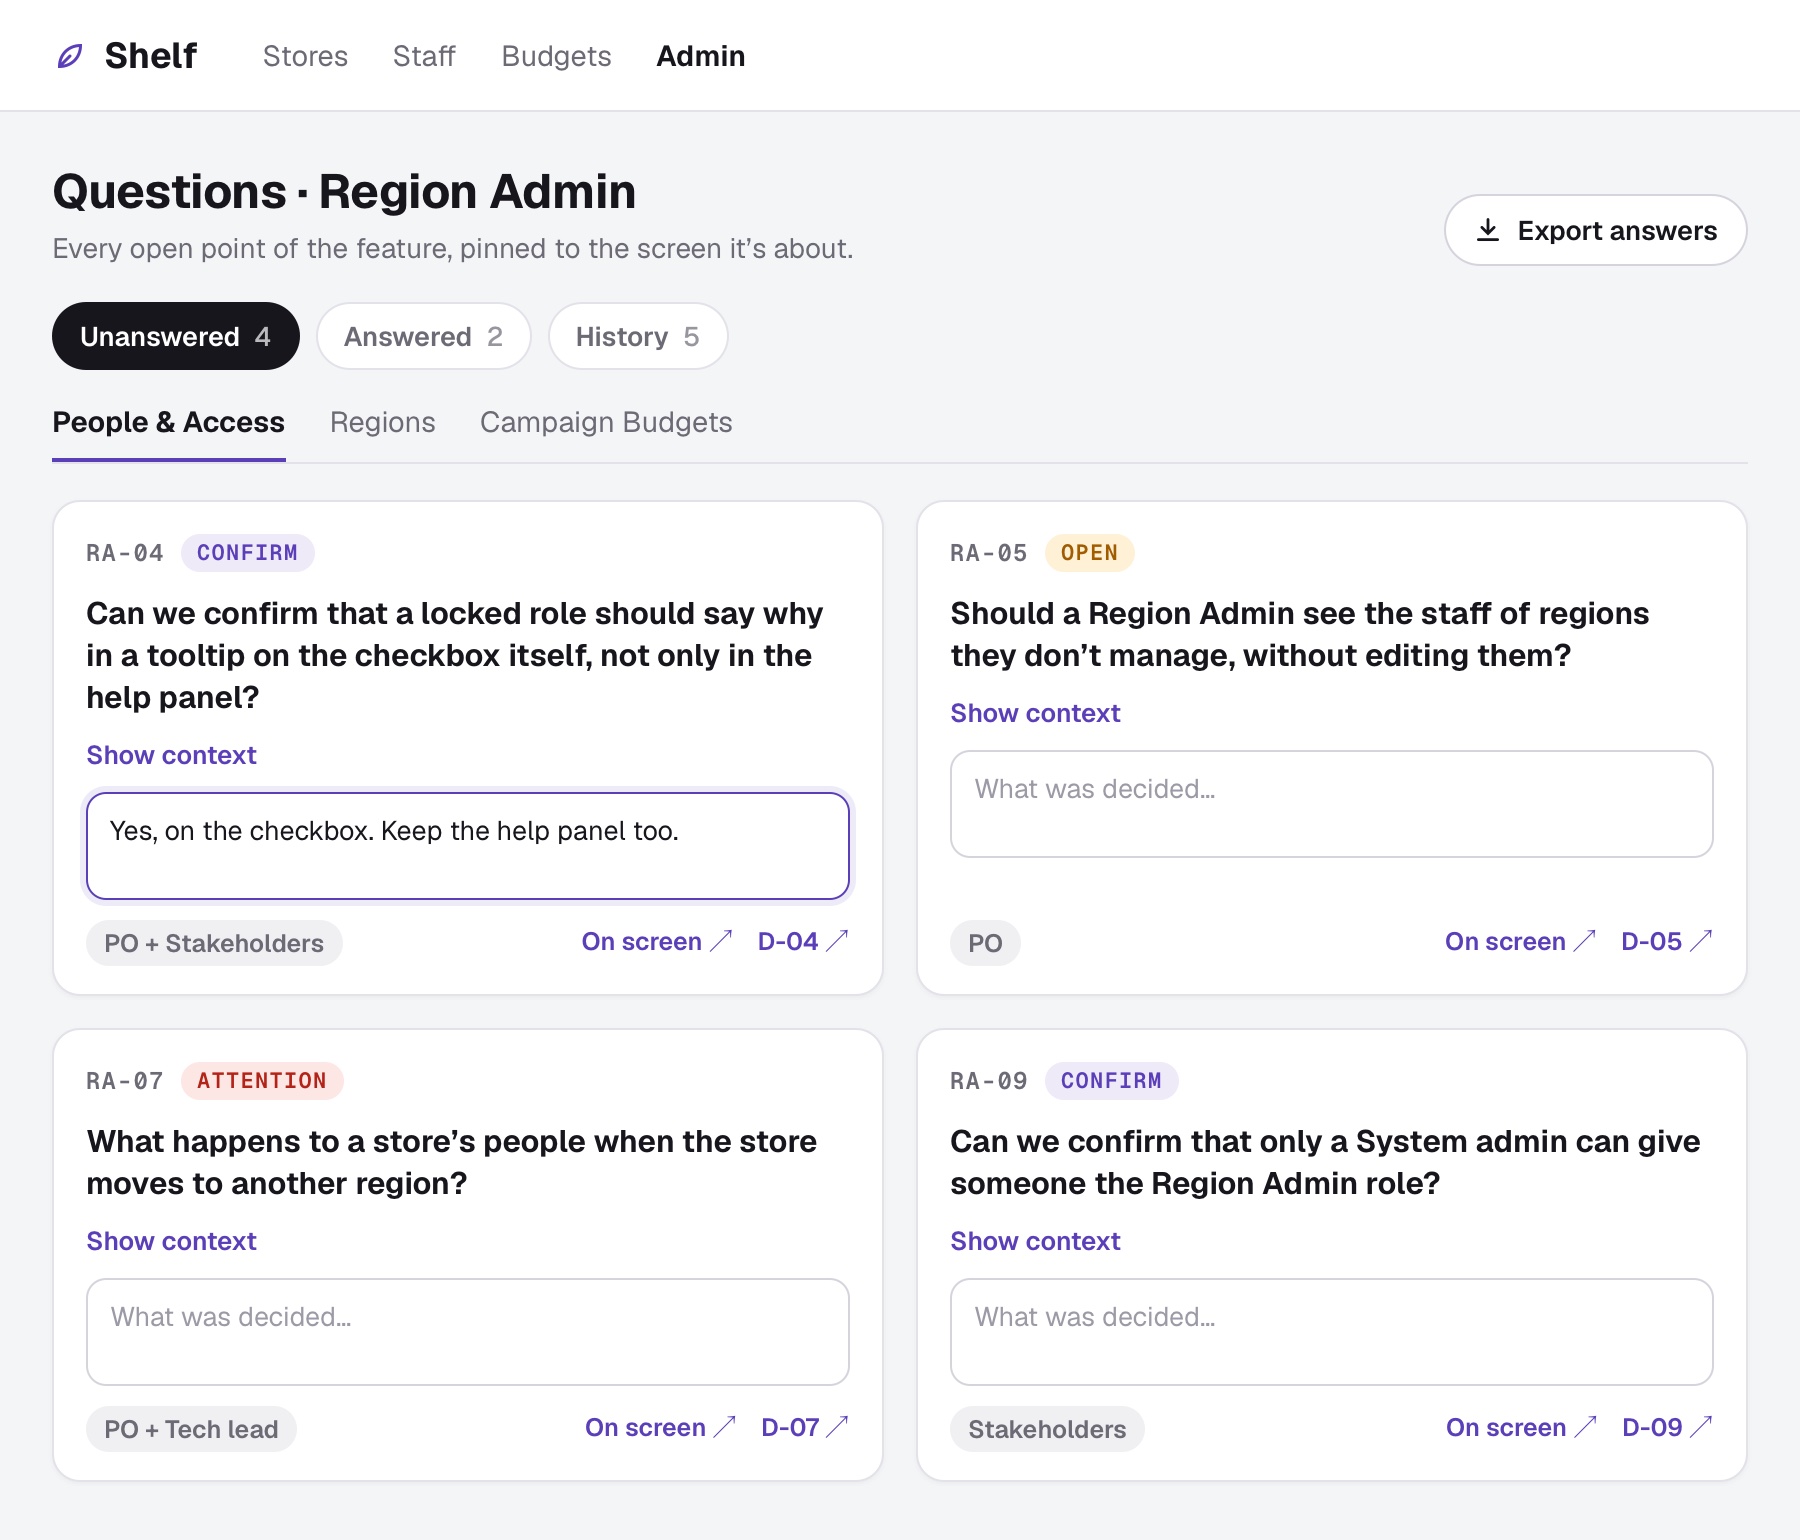The height and width of the screenshot is (1540, 1800).
Task: Click the download icon in Export answers
Action: pos(1488,230)
